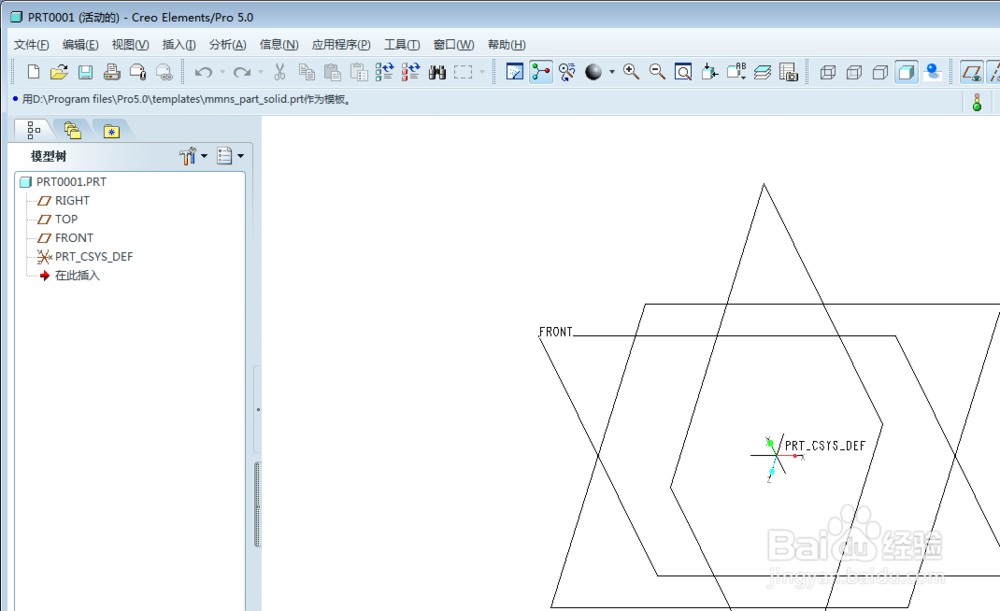The height and width of the screenshot is (611, 1000).
Task: Open the model tree show list dropdown
Action: click(x=230, y=156)
